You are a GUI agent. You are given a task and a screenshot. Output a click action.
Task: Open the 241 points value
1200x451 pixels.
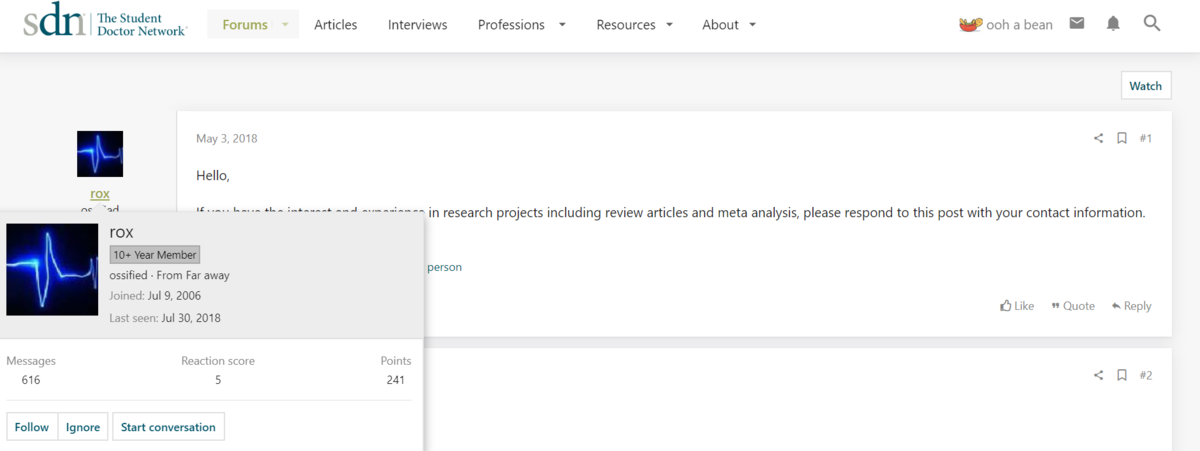click(396, 380)
